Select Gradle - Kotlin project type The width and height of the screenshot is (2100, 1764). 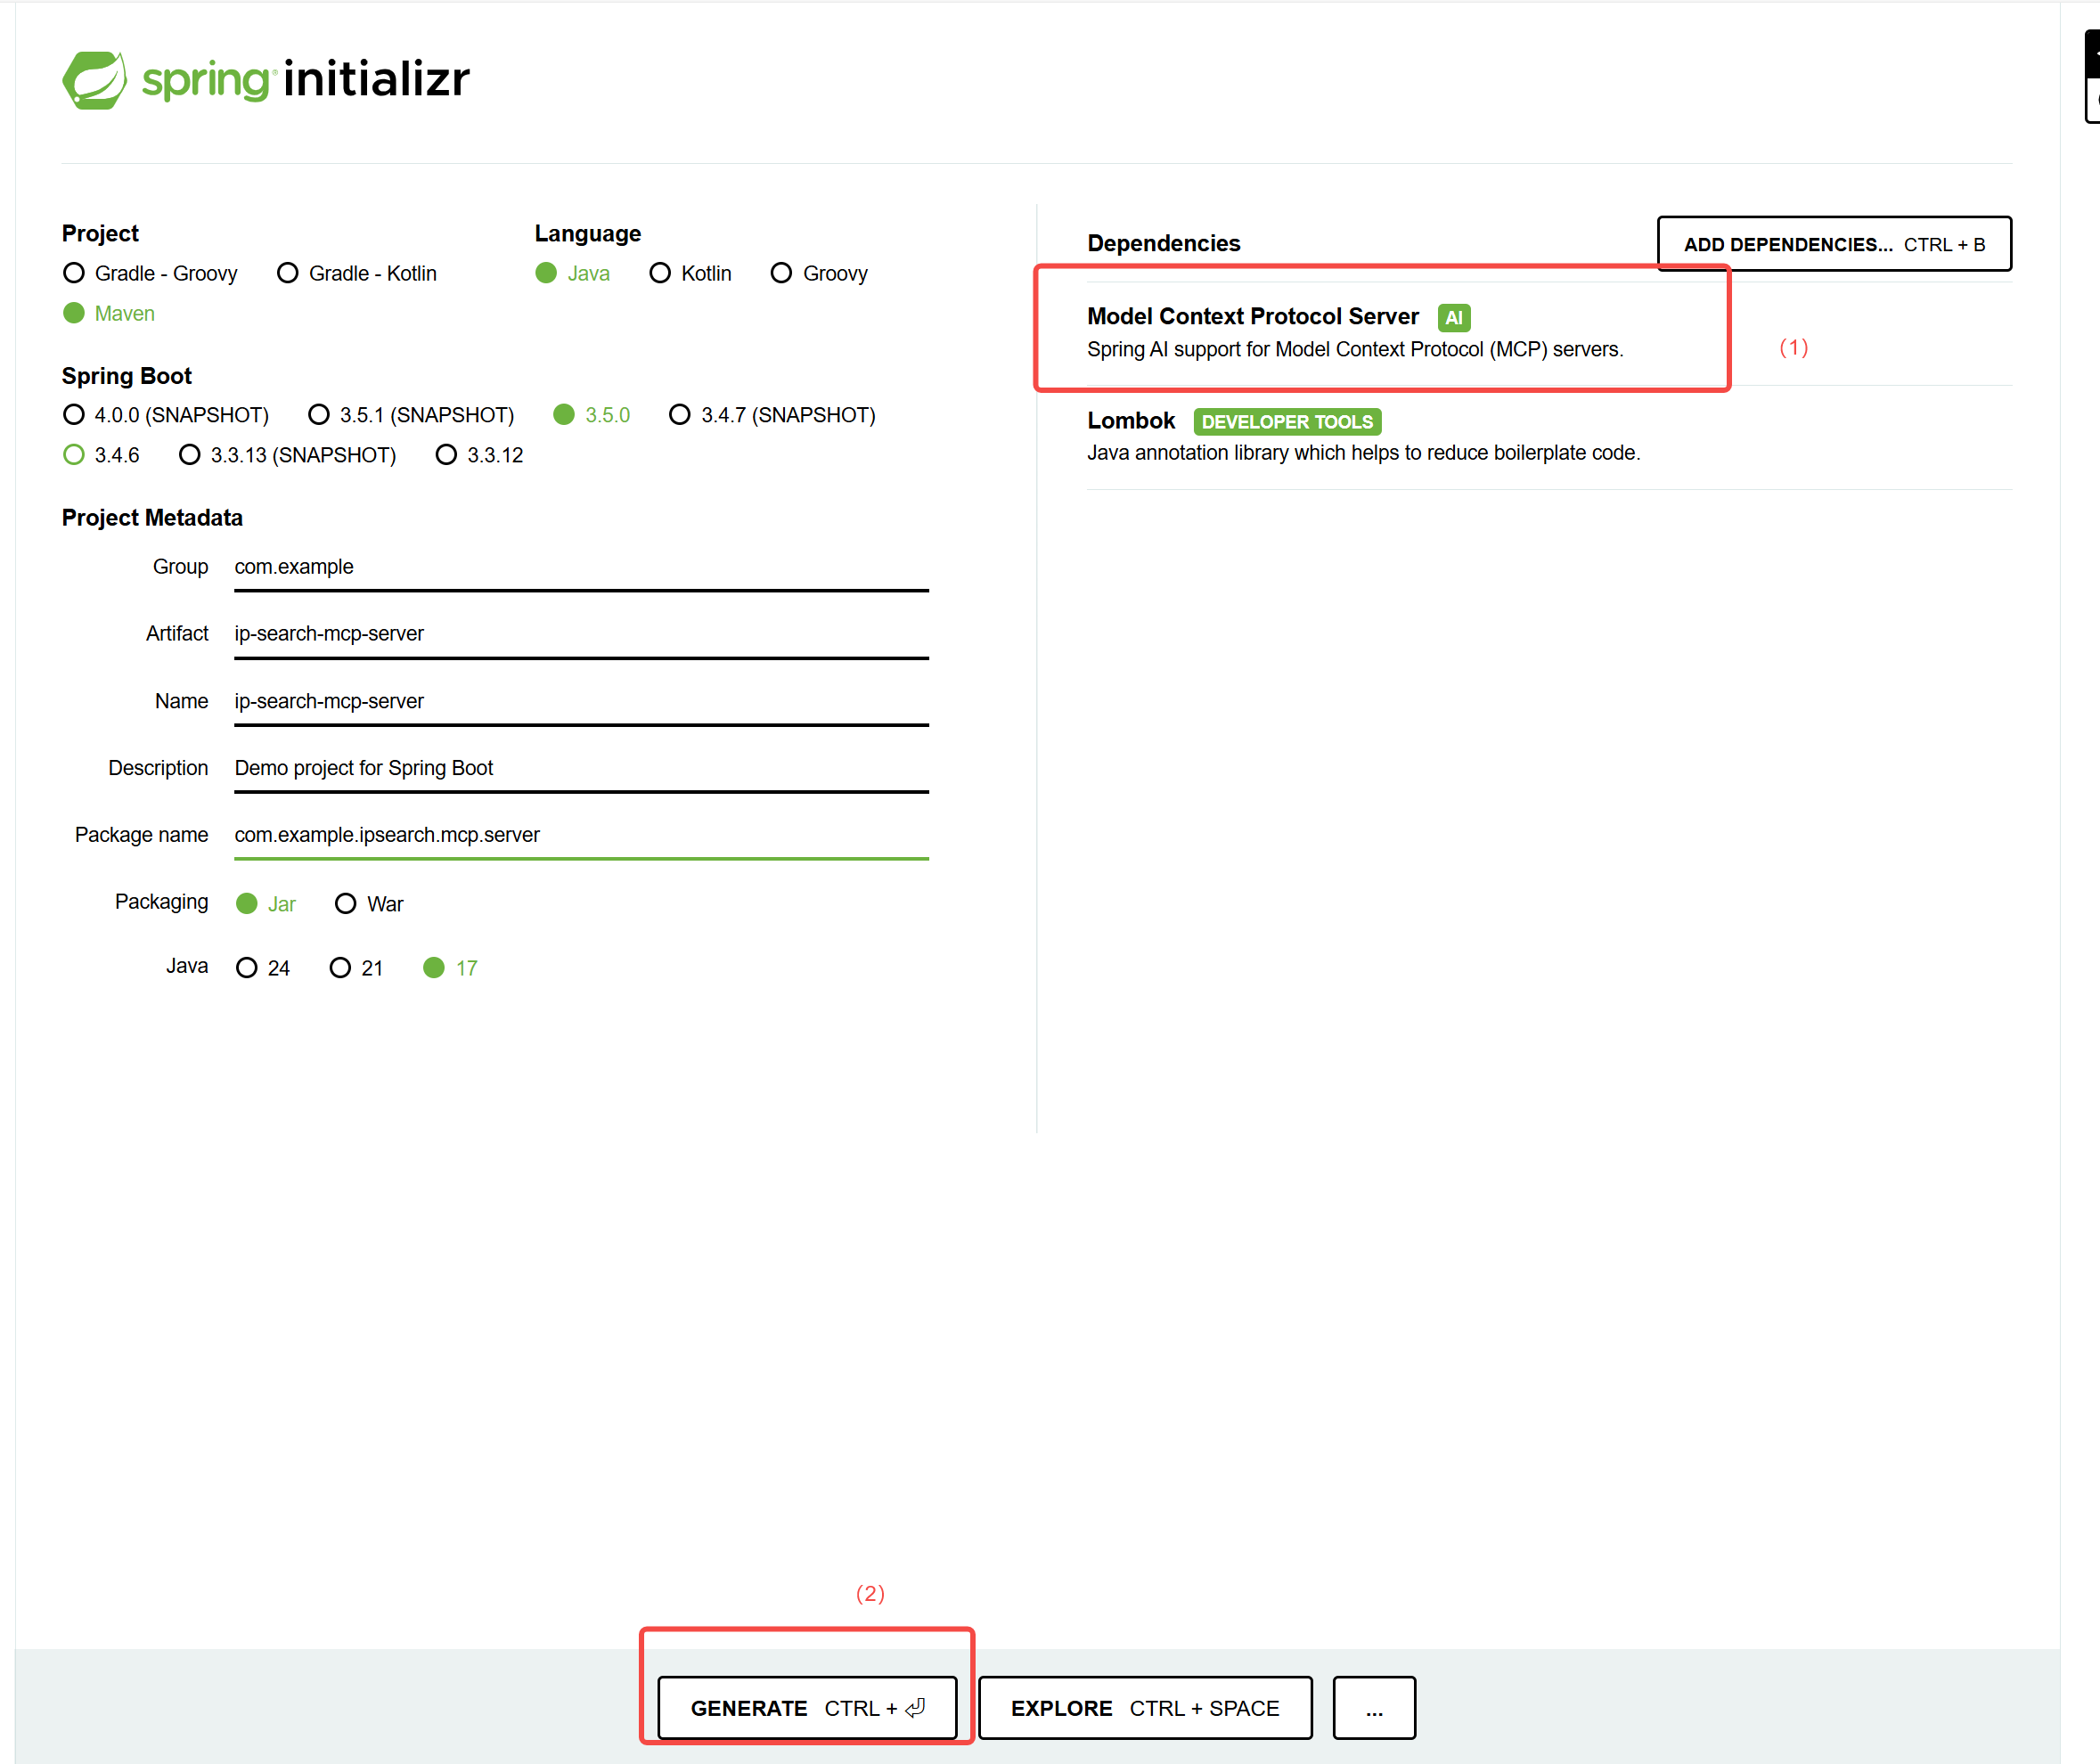click(x=357, y=273)
